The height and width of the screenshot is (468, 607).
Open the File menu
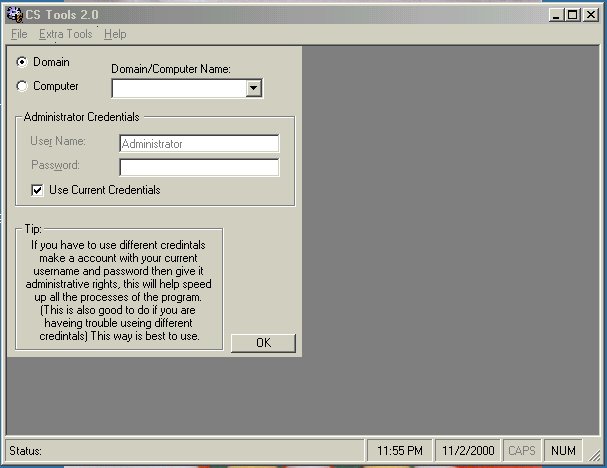pos(19,34)
